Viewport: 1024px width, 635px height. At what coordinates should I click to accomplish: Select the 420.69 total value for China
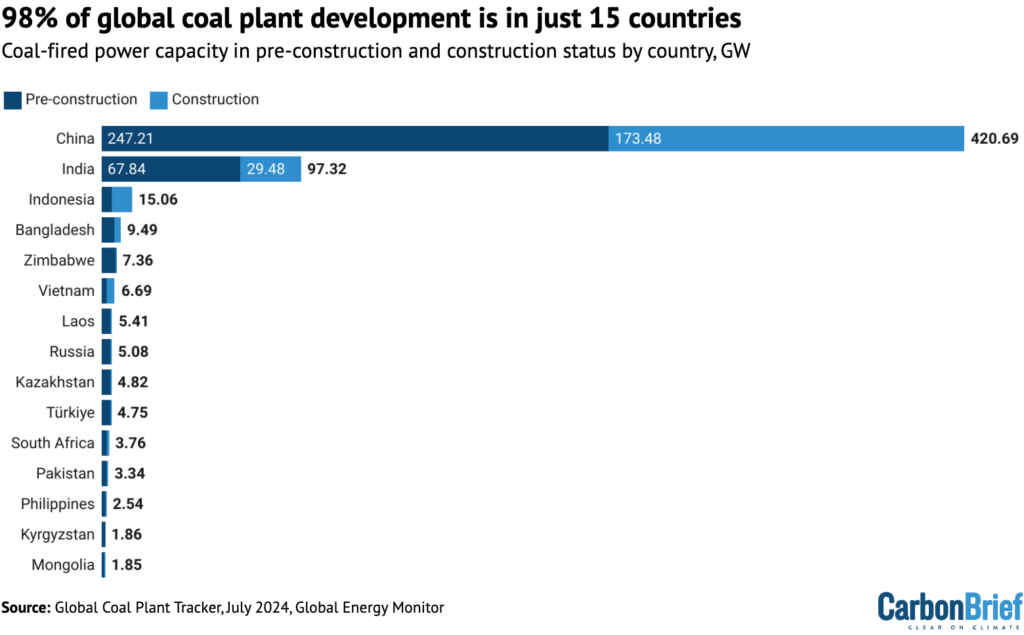pyautogui.click(x=994, y=138)
